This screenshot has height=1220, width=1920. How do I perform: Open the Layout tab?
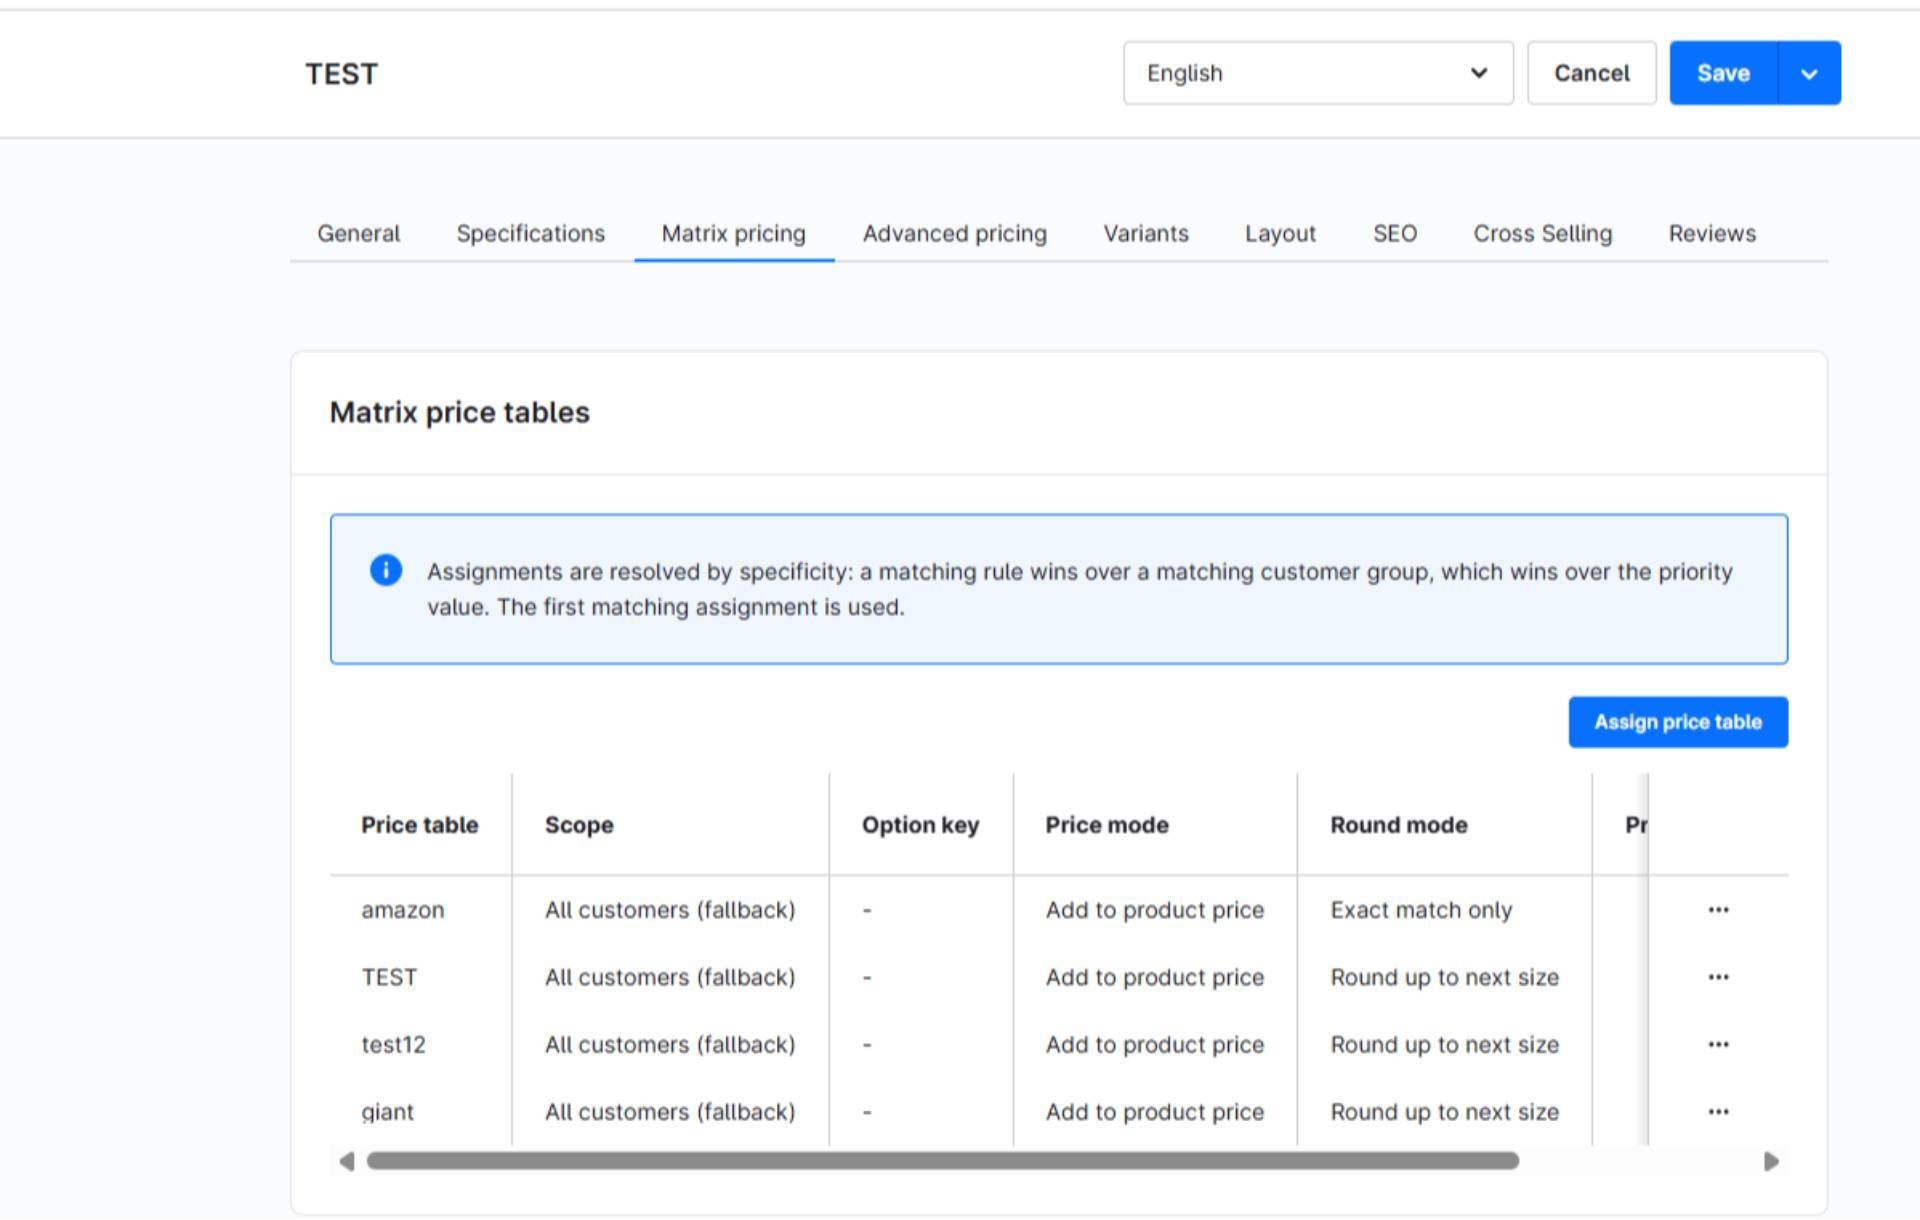pyautogui.click(x=1280, y=234)
